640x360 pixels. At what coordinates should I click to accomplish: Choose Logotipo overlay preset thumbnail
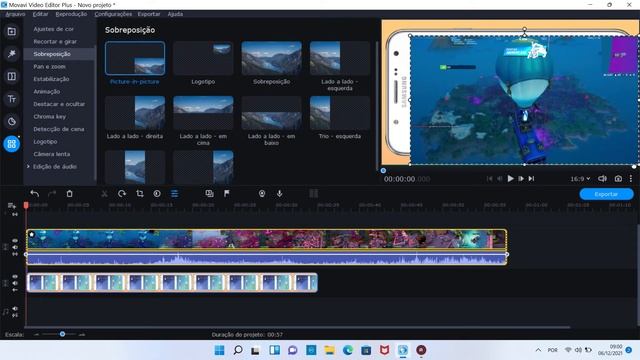203,58
